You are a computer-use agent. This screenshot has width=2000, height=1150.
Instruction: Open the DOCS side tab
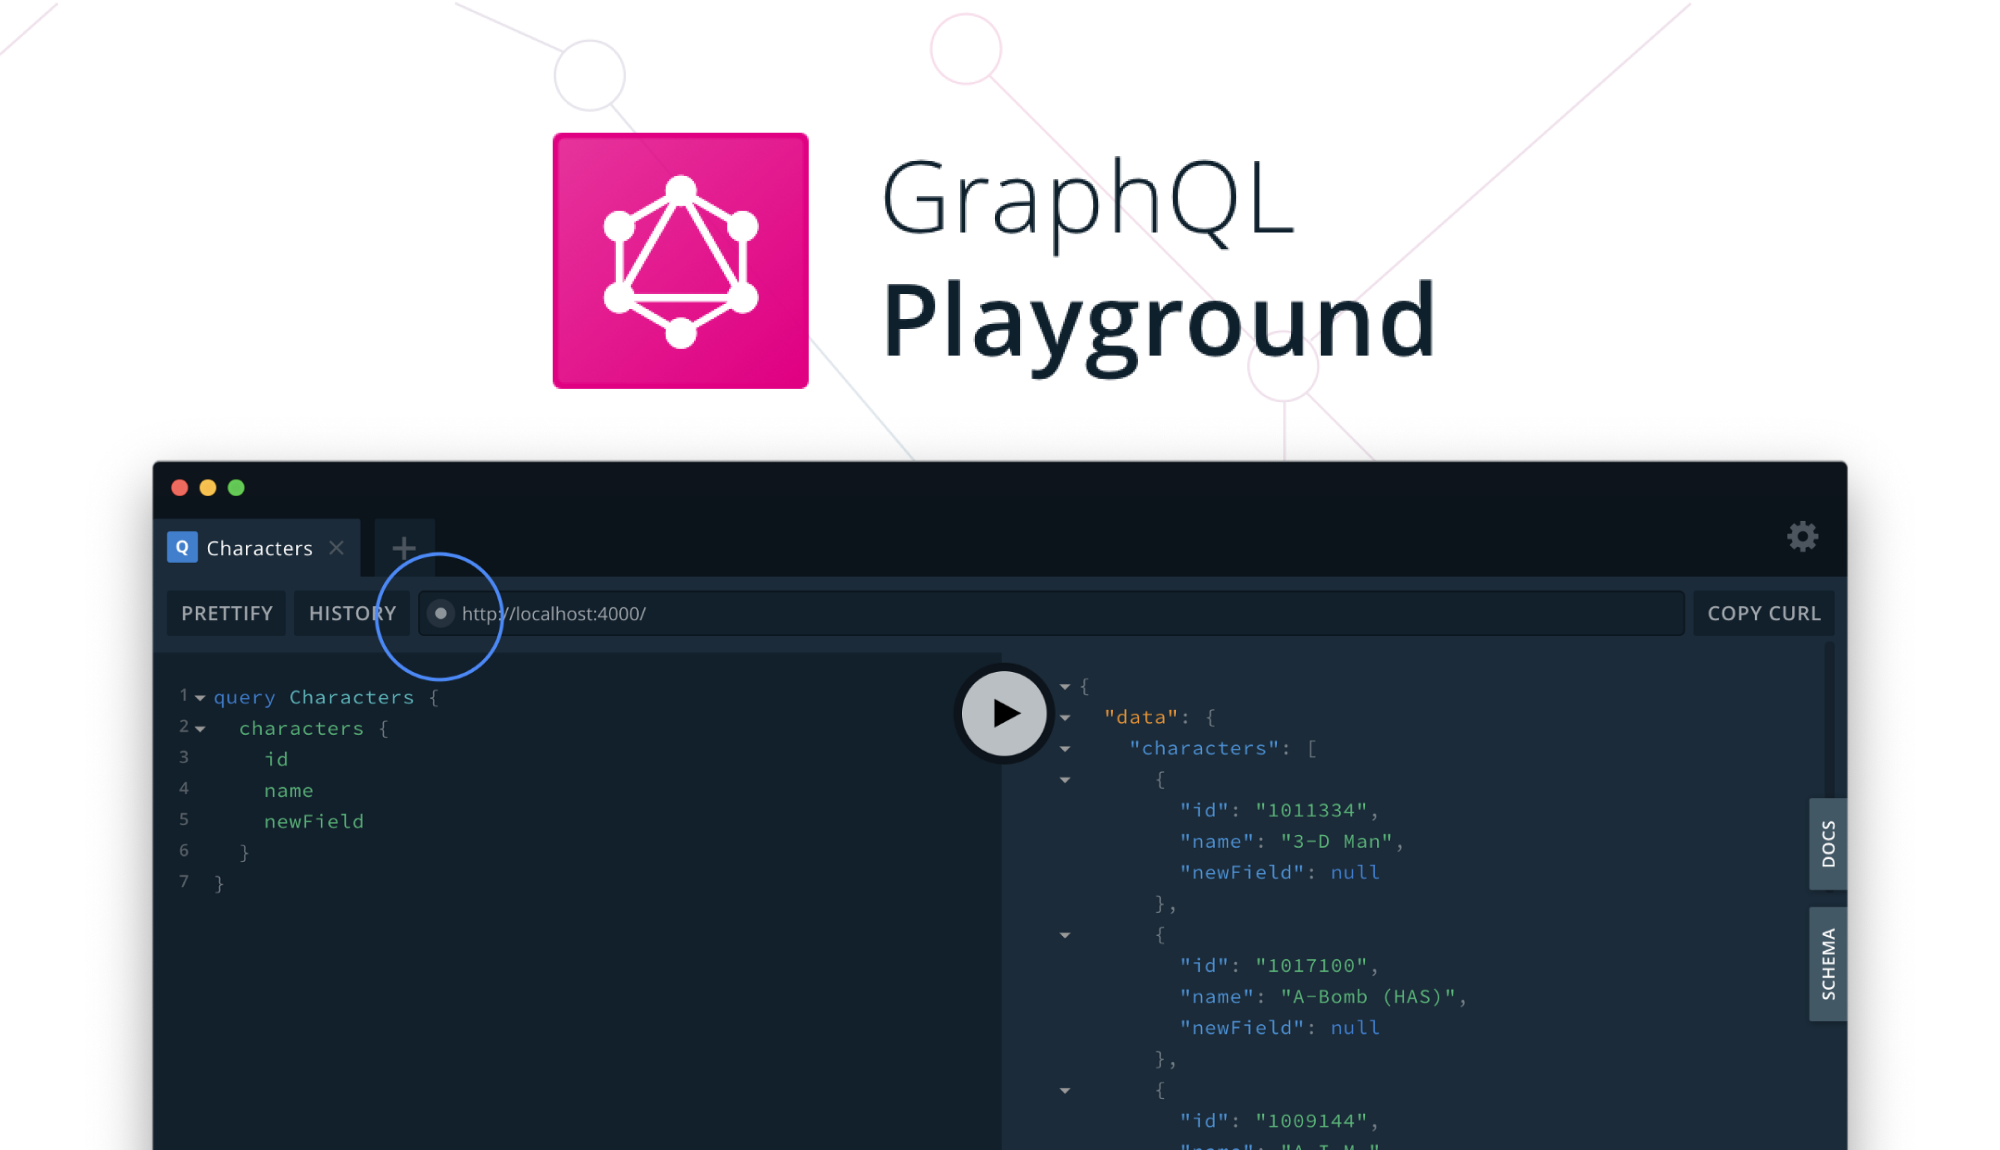(1828, 844)
